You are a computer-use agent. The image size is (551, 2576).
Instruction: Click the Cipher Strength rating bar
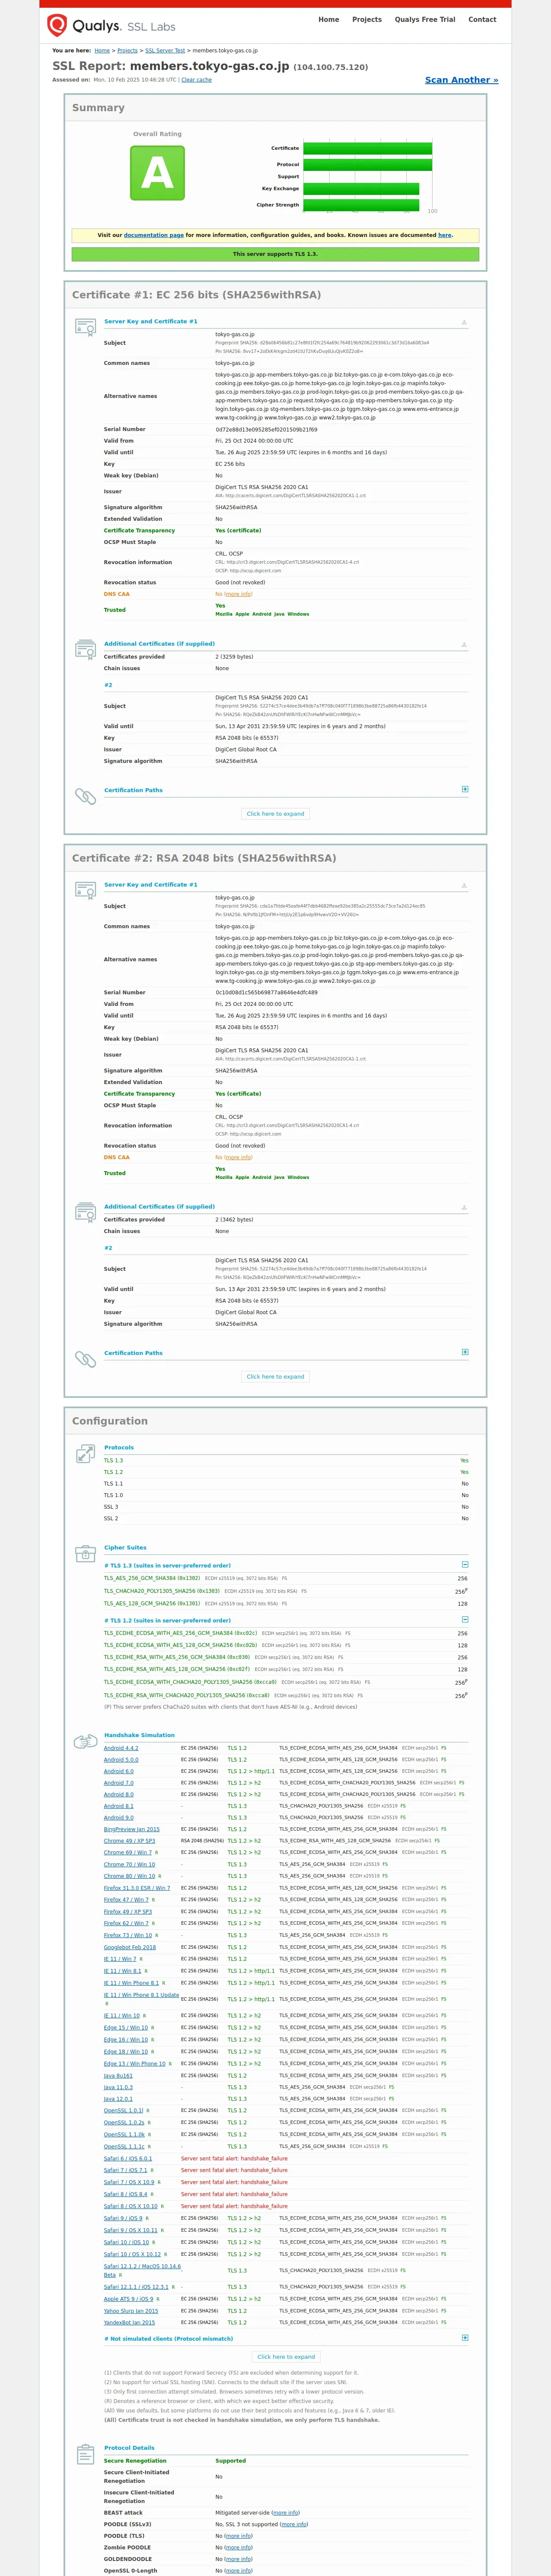(x=361, y=205)
